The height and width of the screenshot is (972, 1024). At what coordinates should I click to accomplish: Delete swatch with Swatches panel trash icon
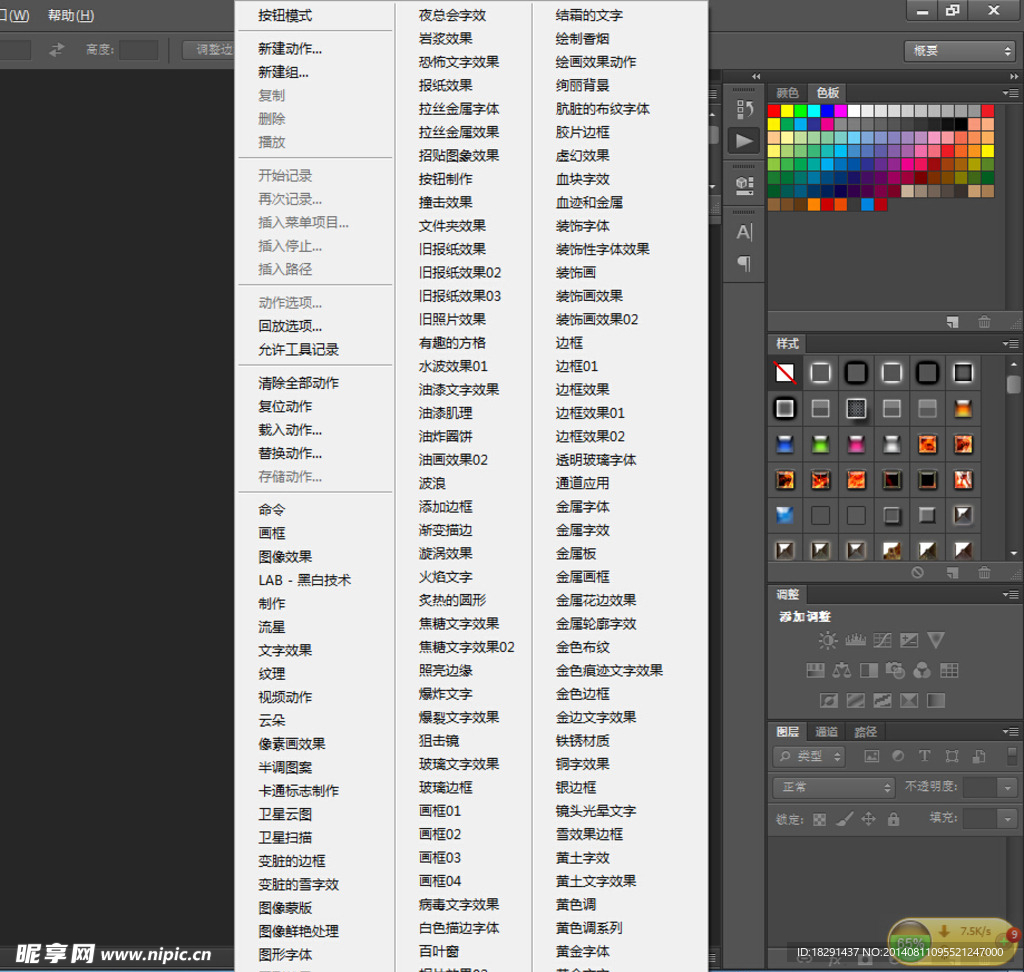(984, 321)
